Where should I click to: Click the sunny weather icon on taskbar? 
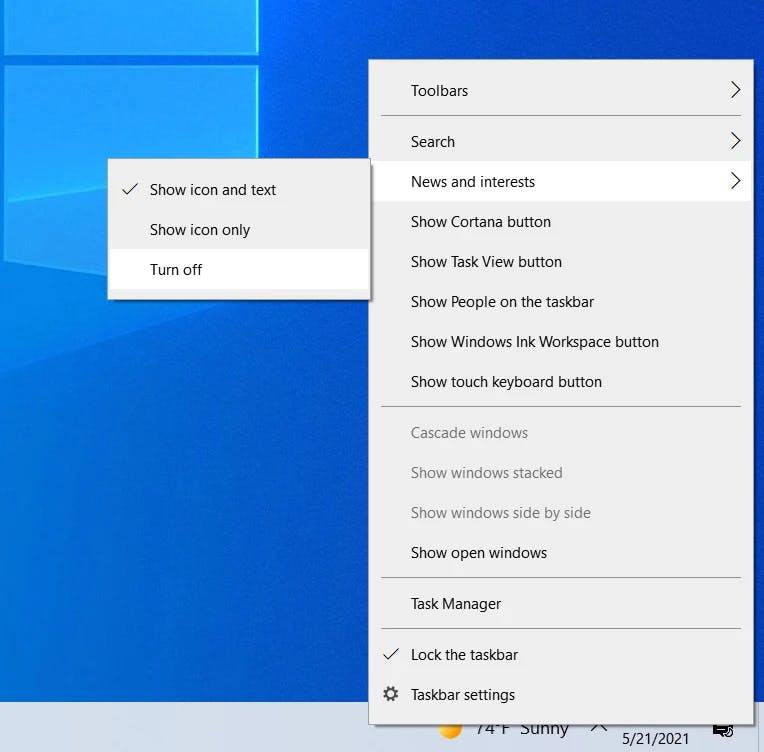[x=449, y=732]
